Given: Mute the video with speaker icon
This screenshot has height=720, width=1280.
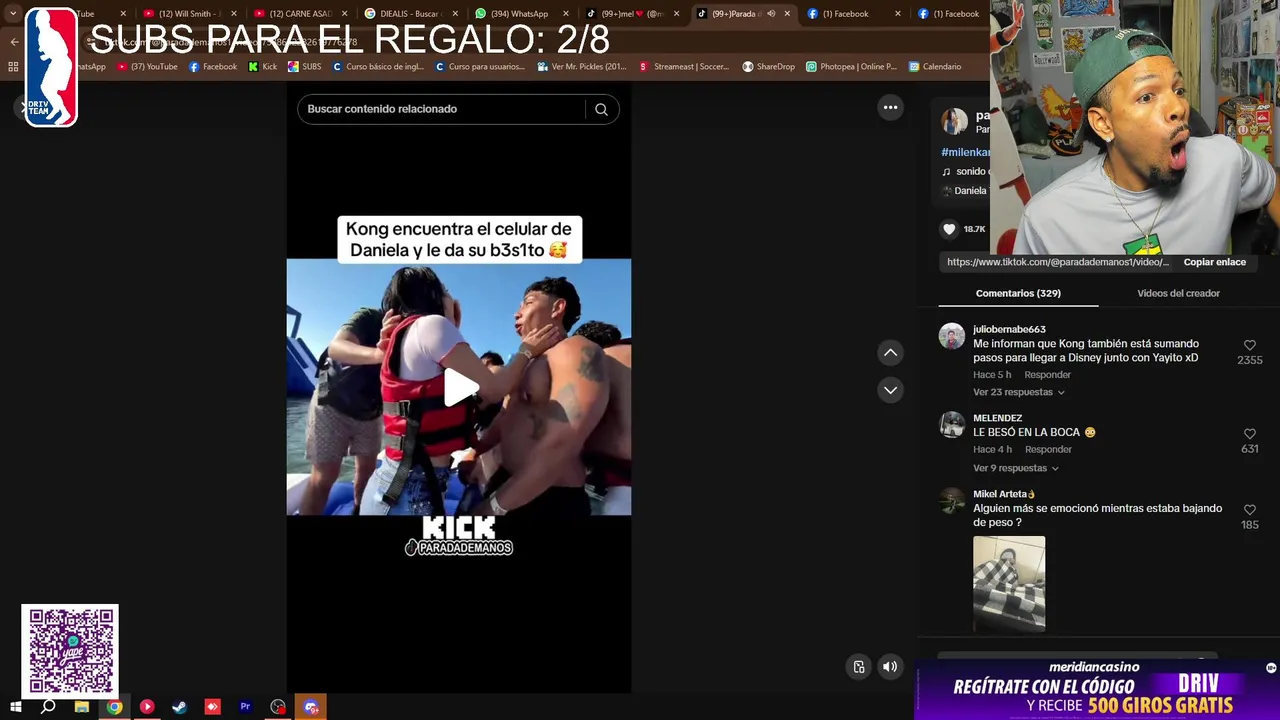Looking at the screenshot, I should click(890, 667).
